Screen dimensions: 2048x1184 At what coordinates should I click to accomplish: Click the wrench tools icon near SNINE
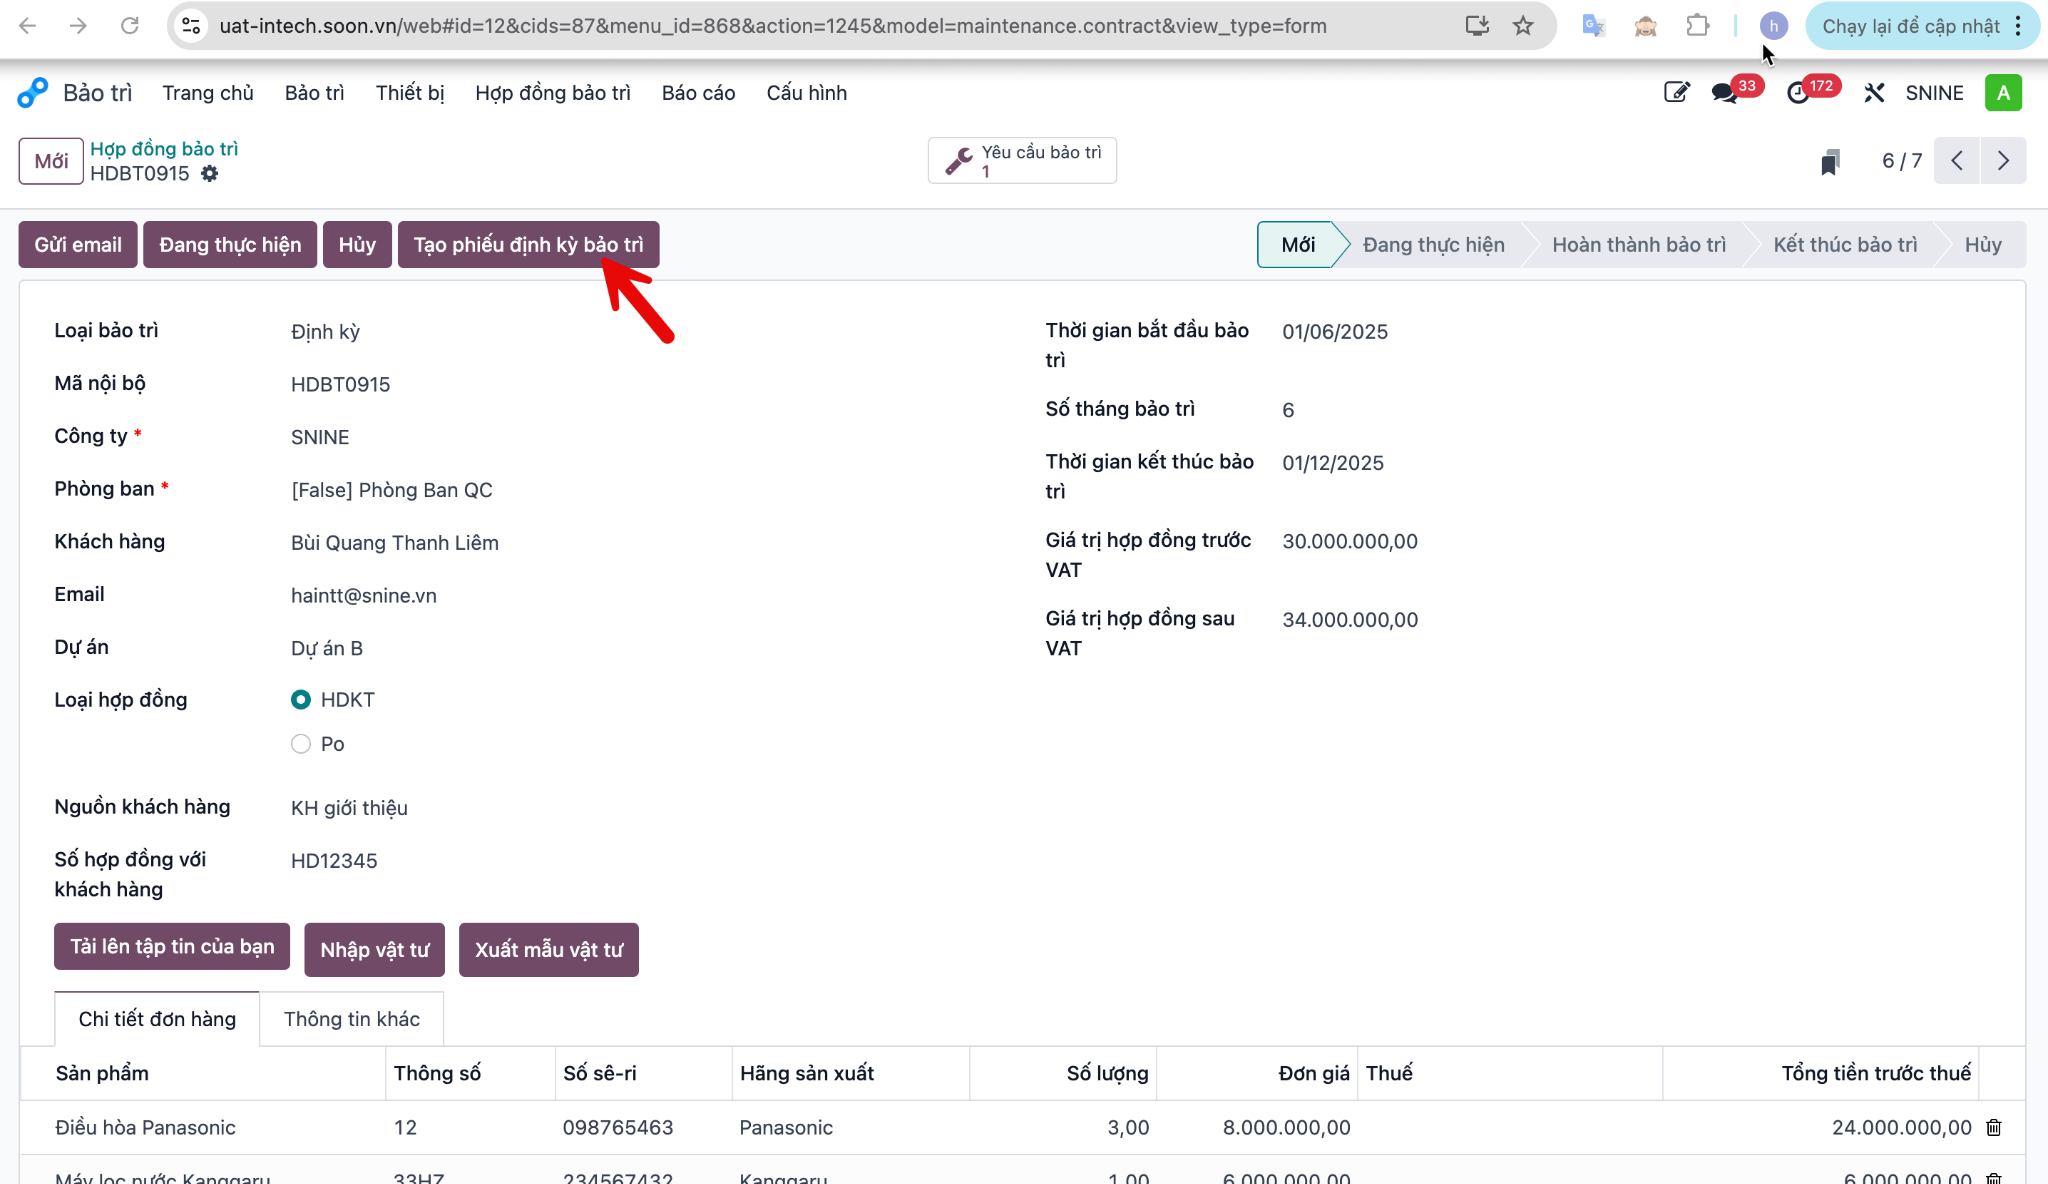(1874, 93)
